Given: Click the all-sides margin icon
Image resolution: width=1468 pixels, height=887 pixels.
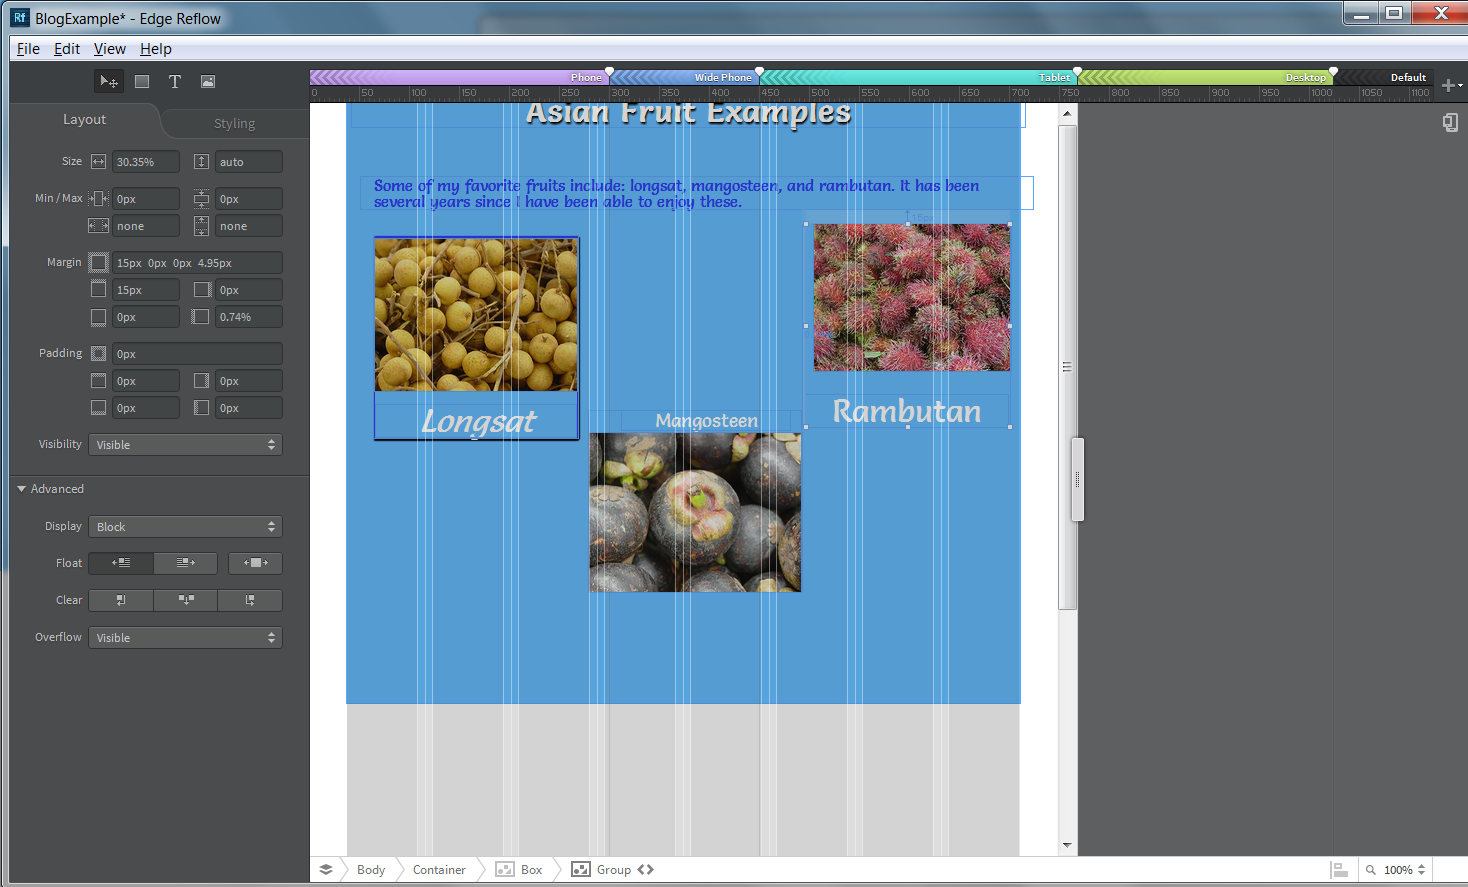Looking at the screenshot, I should point(98,262).
